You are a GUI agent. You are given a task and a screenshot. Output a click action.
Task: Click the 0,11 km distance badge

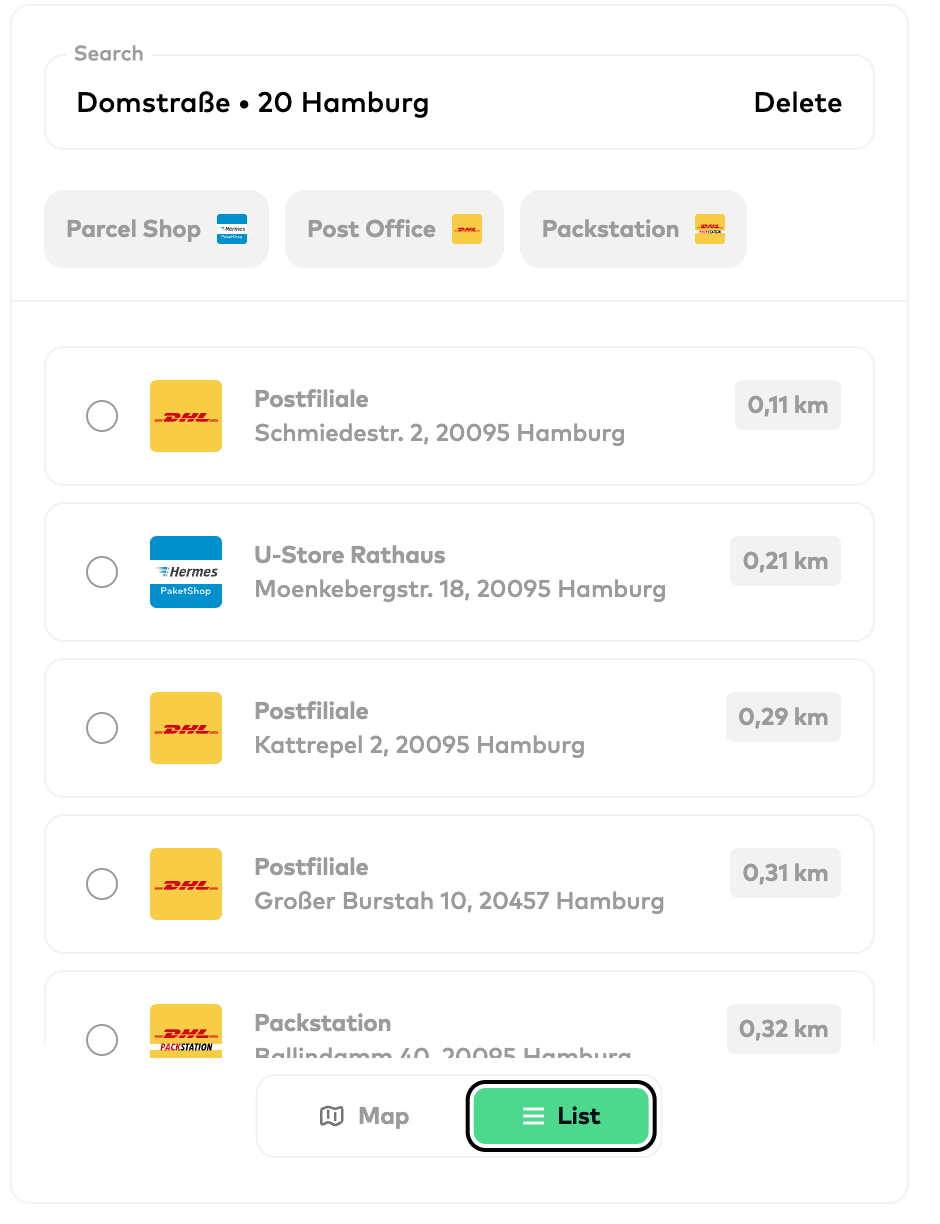pos(788,405)
